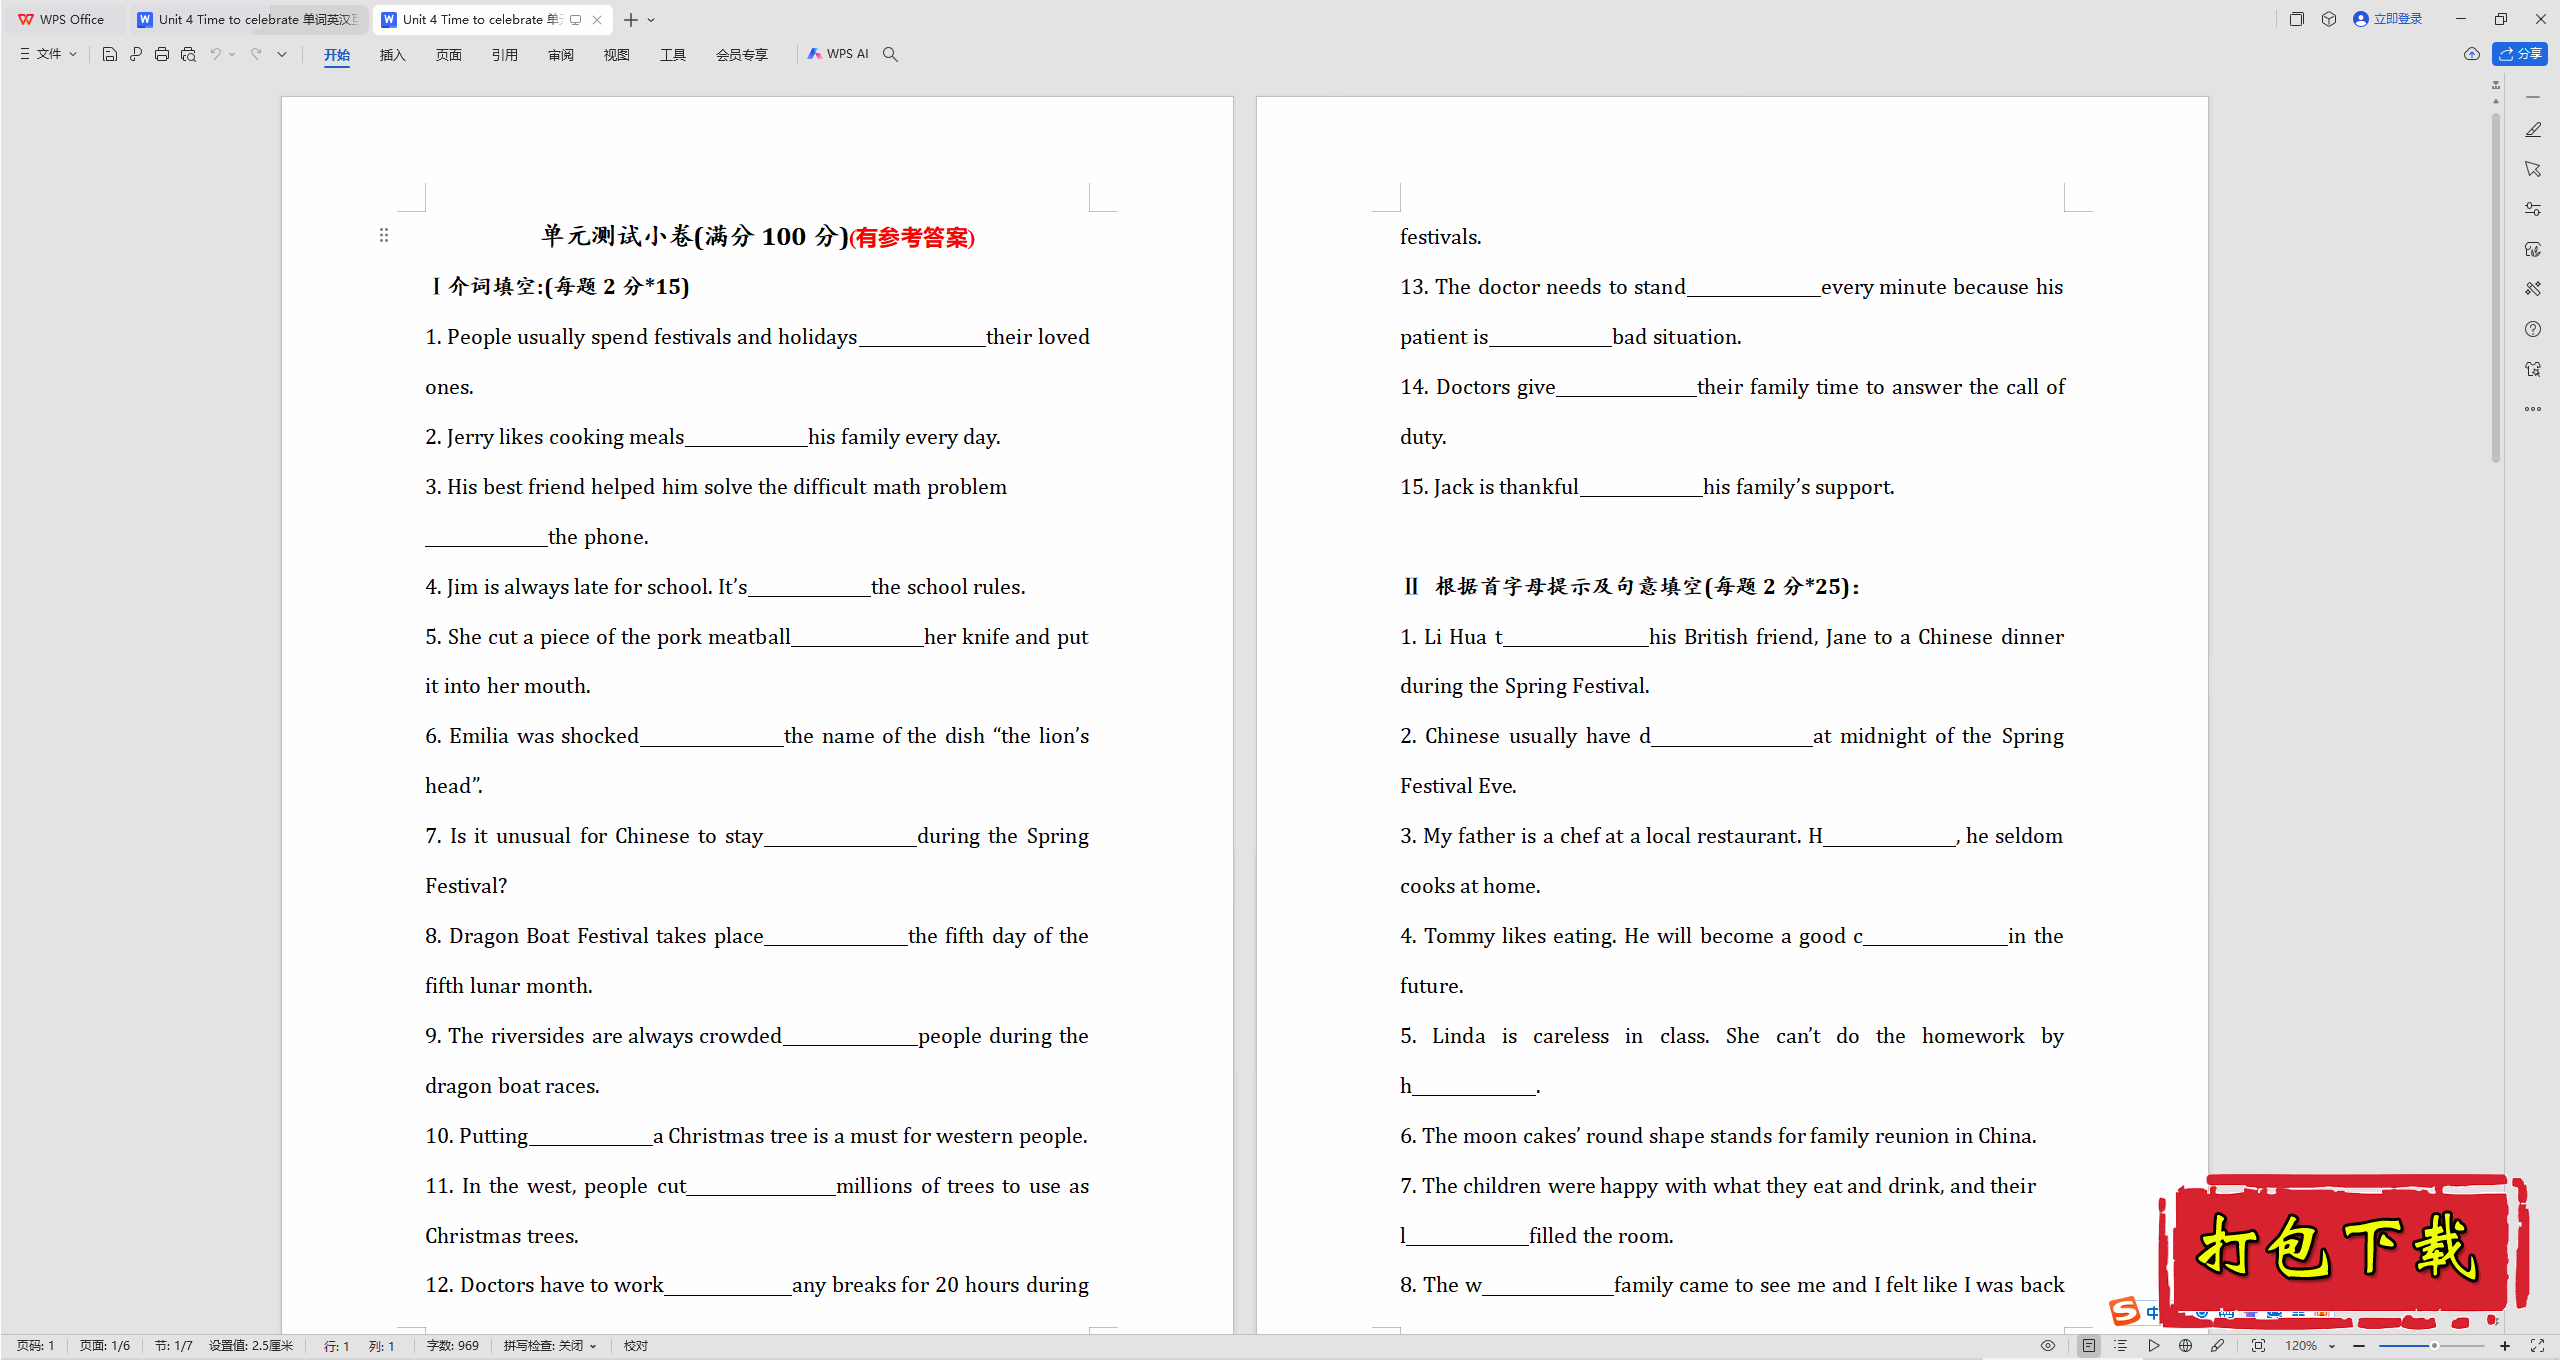Image resolution: width=2560 pixels, height=1360 pixels.
Task: Click the zoom out minus button
Action: [x=2359, y=1346]
